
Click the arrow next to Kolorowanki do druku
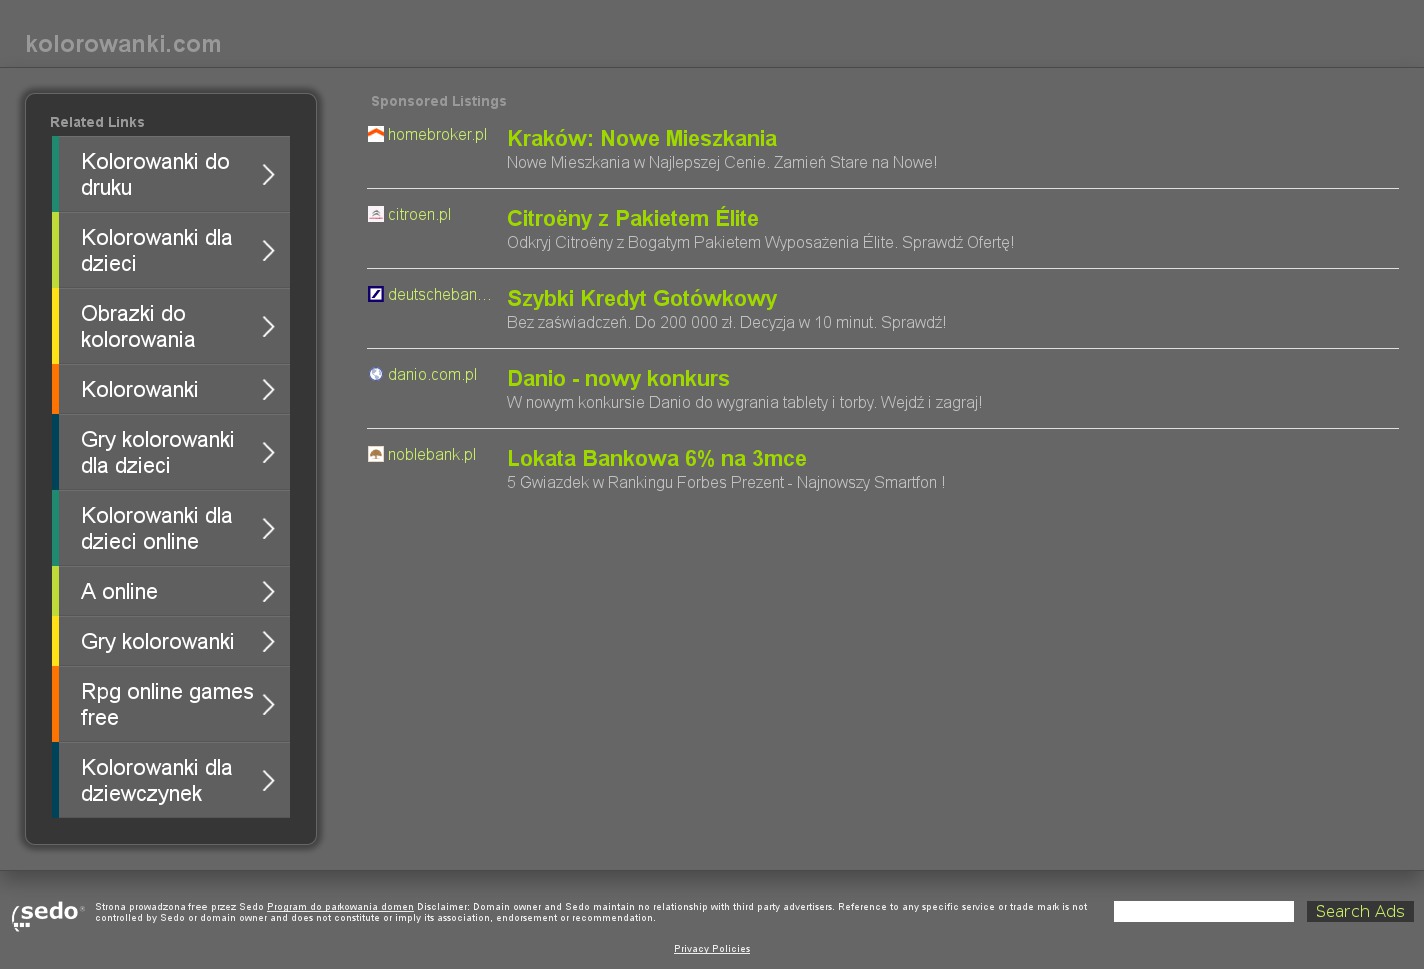(x=268, y=175)
